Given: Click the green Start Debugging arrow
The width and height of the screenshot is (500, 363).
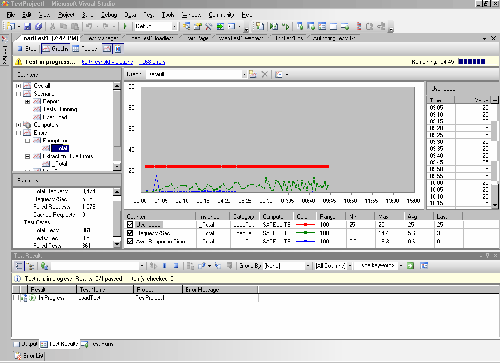Looking at the screenshot, I should pyautogui.click(x=125, y=26).
